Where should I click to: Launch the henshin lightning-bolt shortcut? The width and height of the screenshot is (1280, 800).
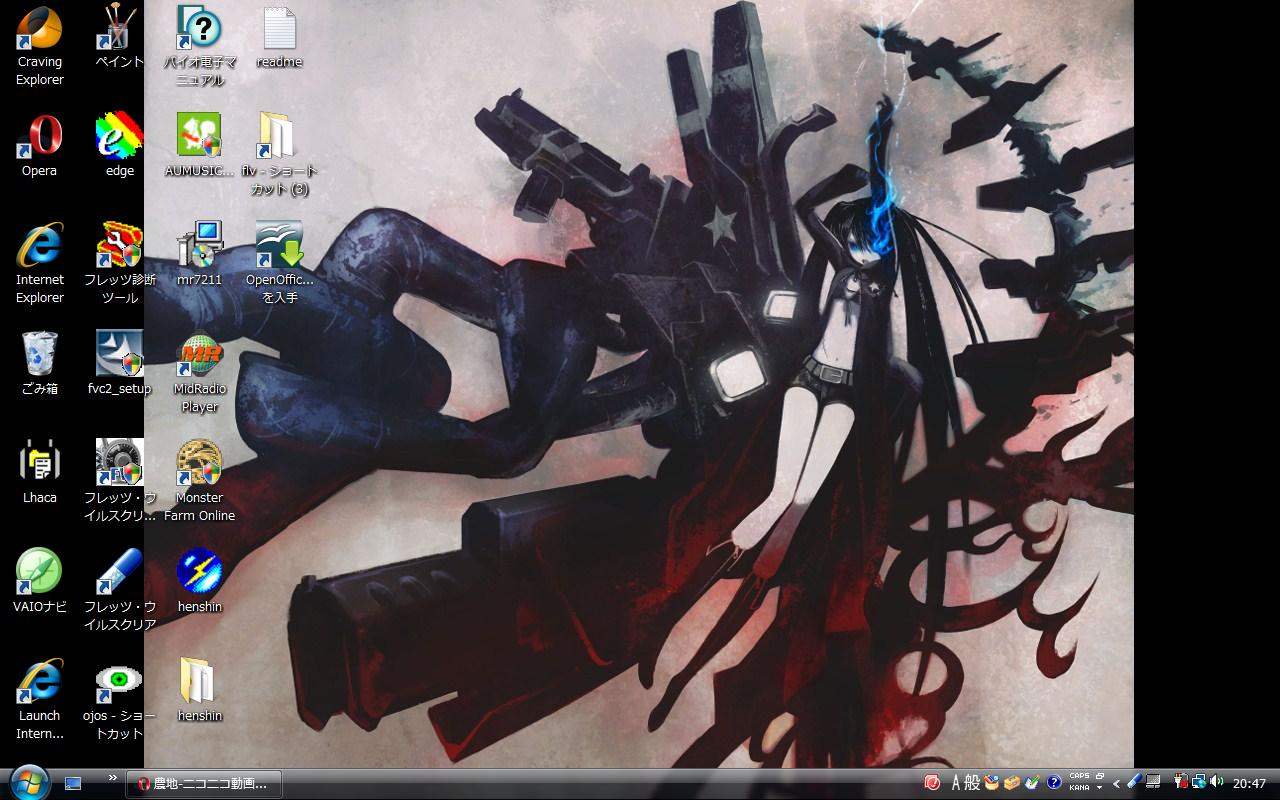(199, 582)
